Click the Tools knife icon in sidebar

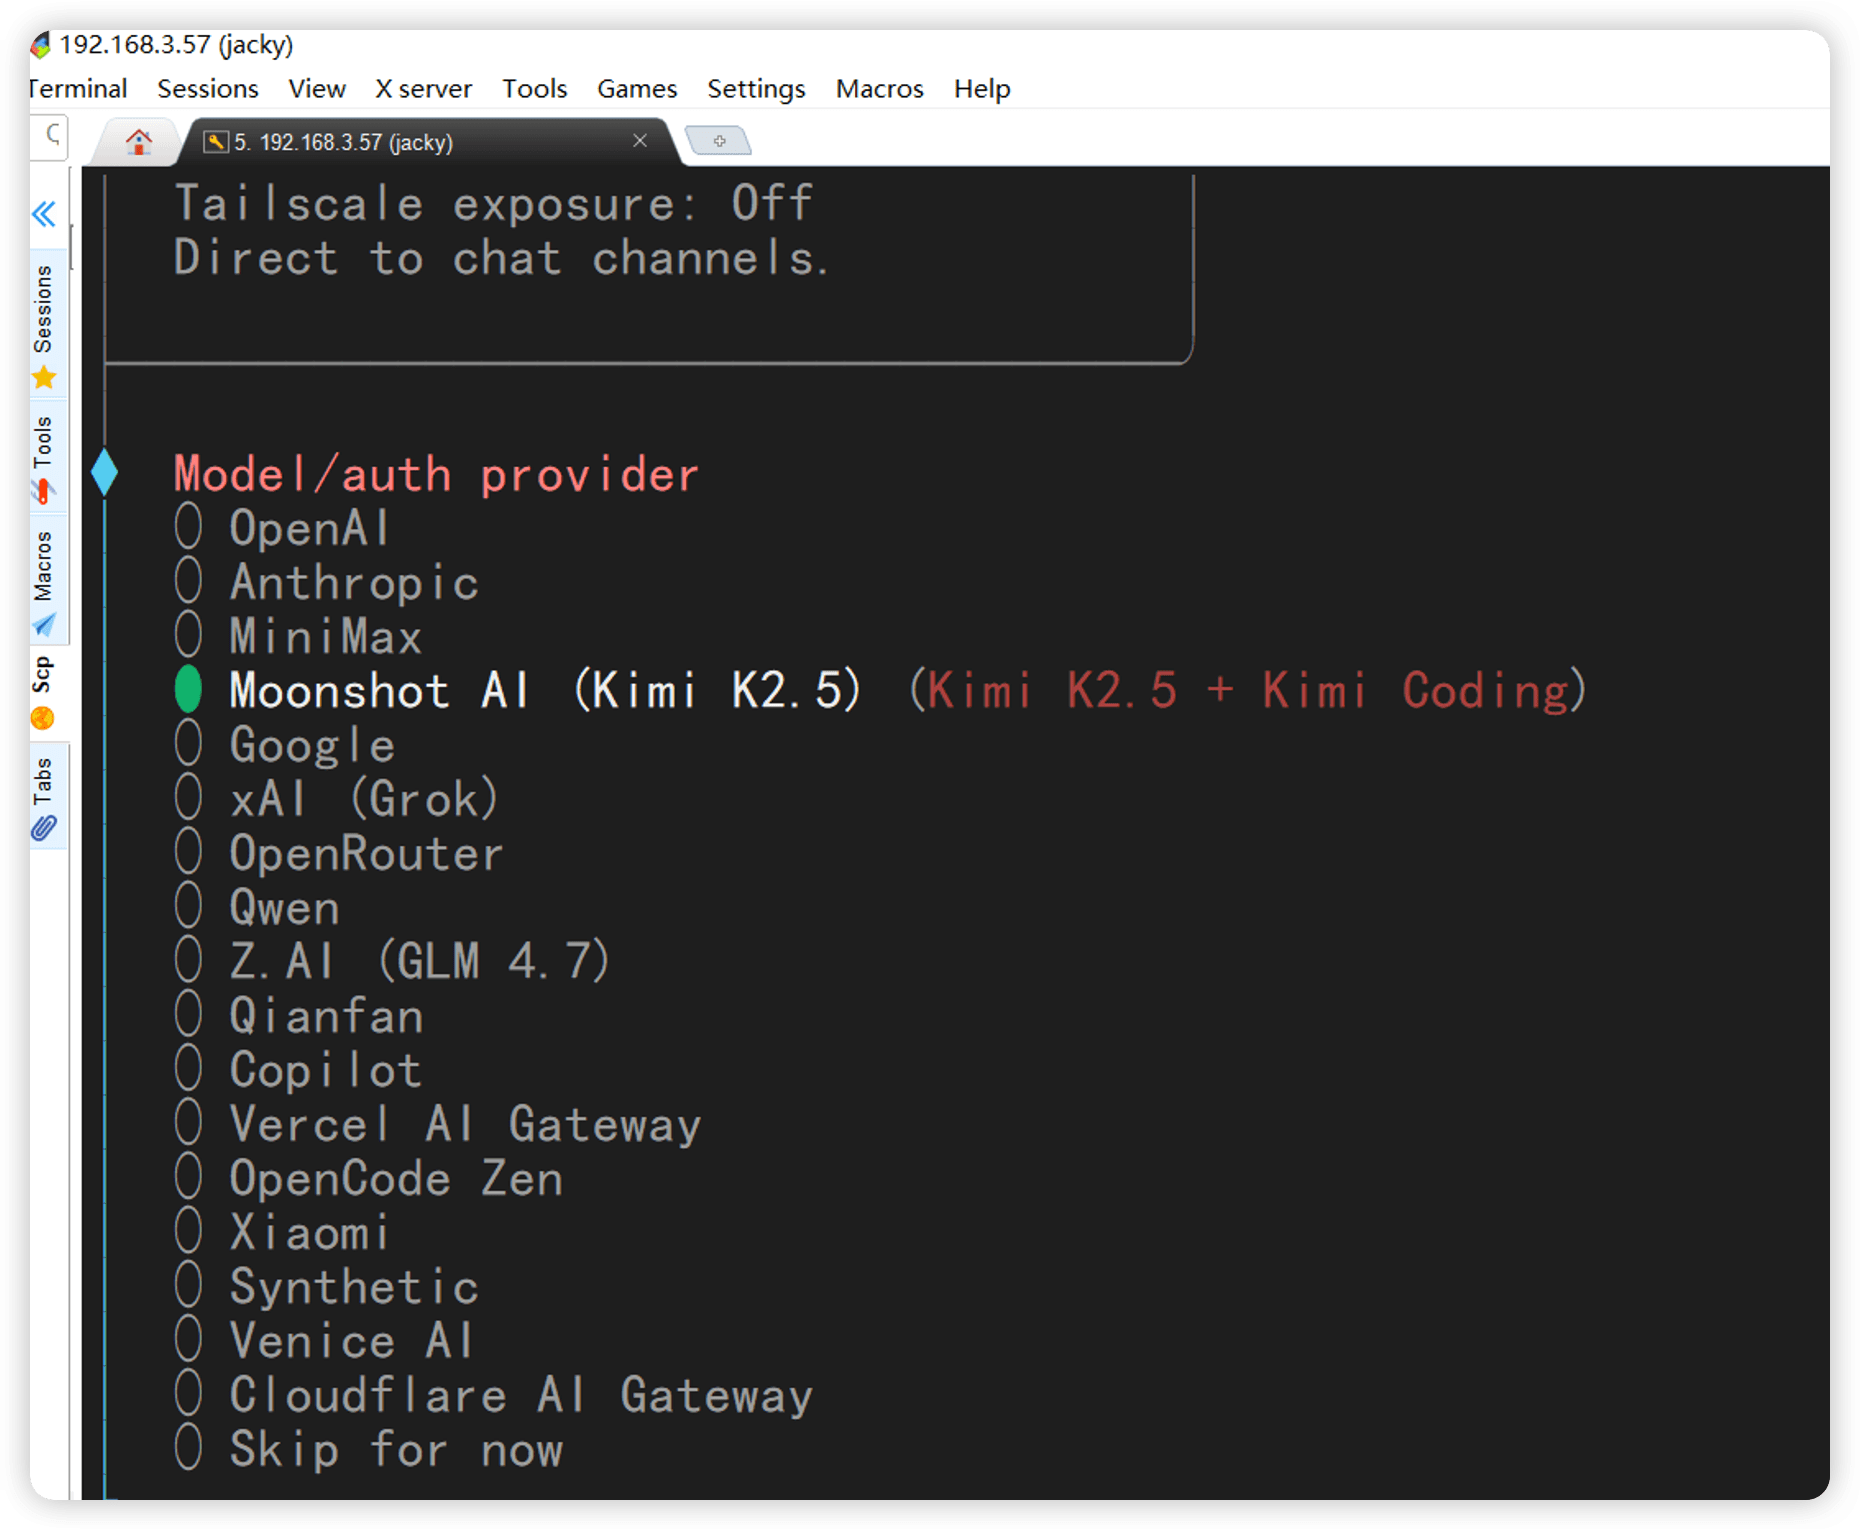coord(44,492)
